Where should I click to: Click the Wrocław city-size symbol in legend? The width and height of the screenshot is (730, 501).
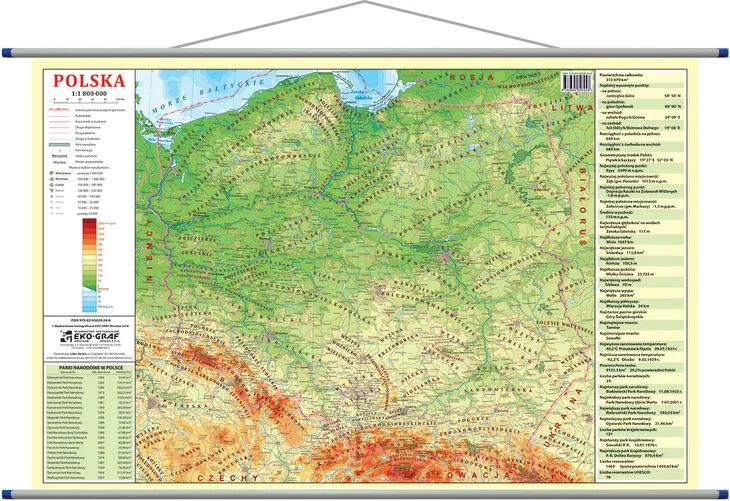pos(51,179)
